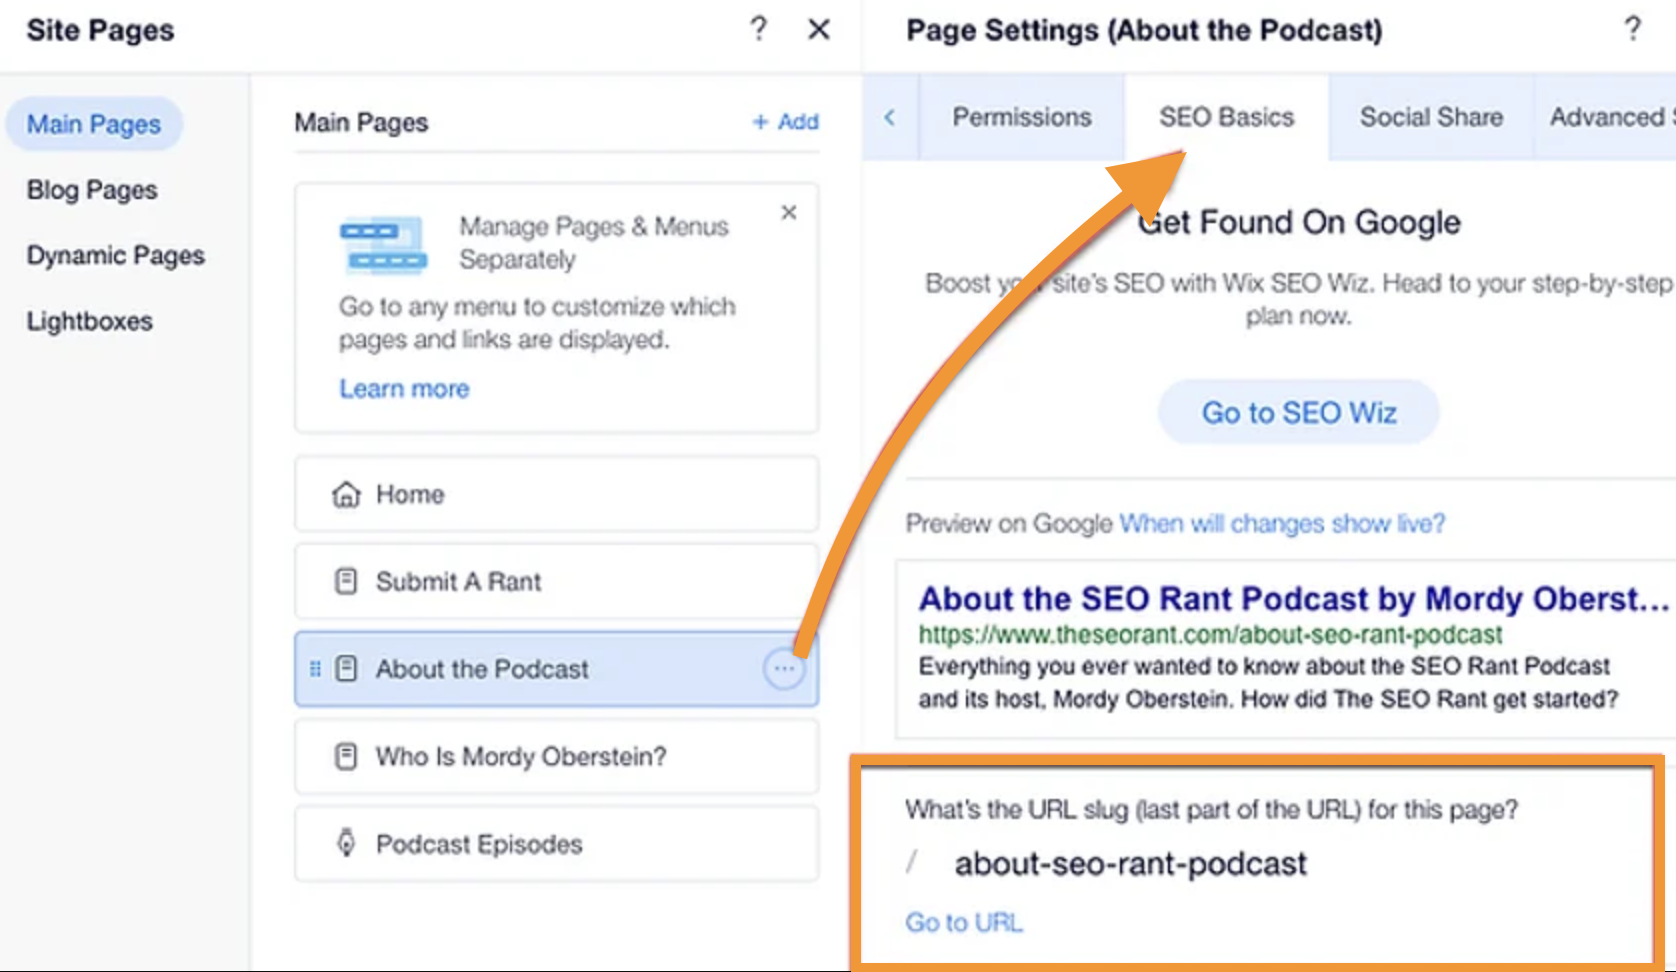Close the Site Pages panel
This screenshot has height=972, width=1676.
coord(819,30)
